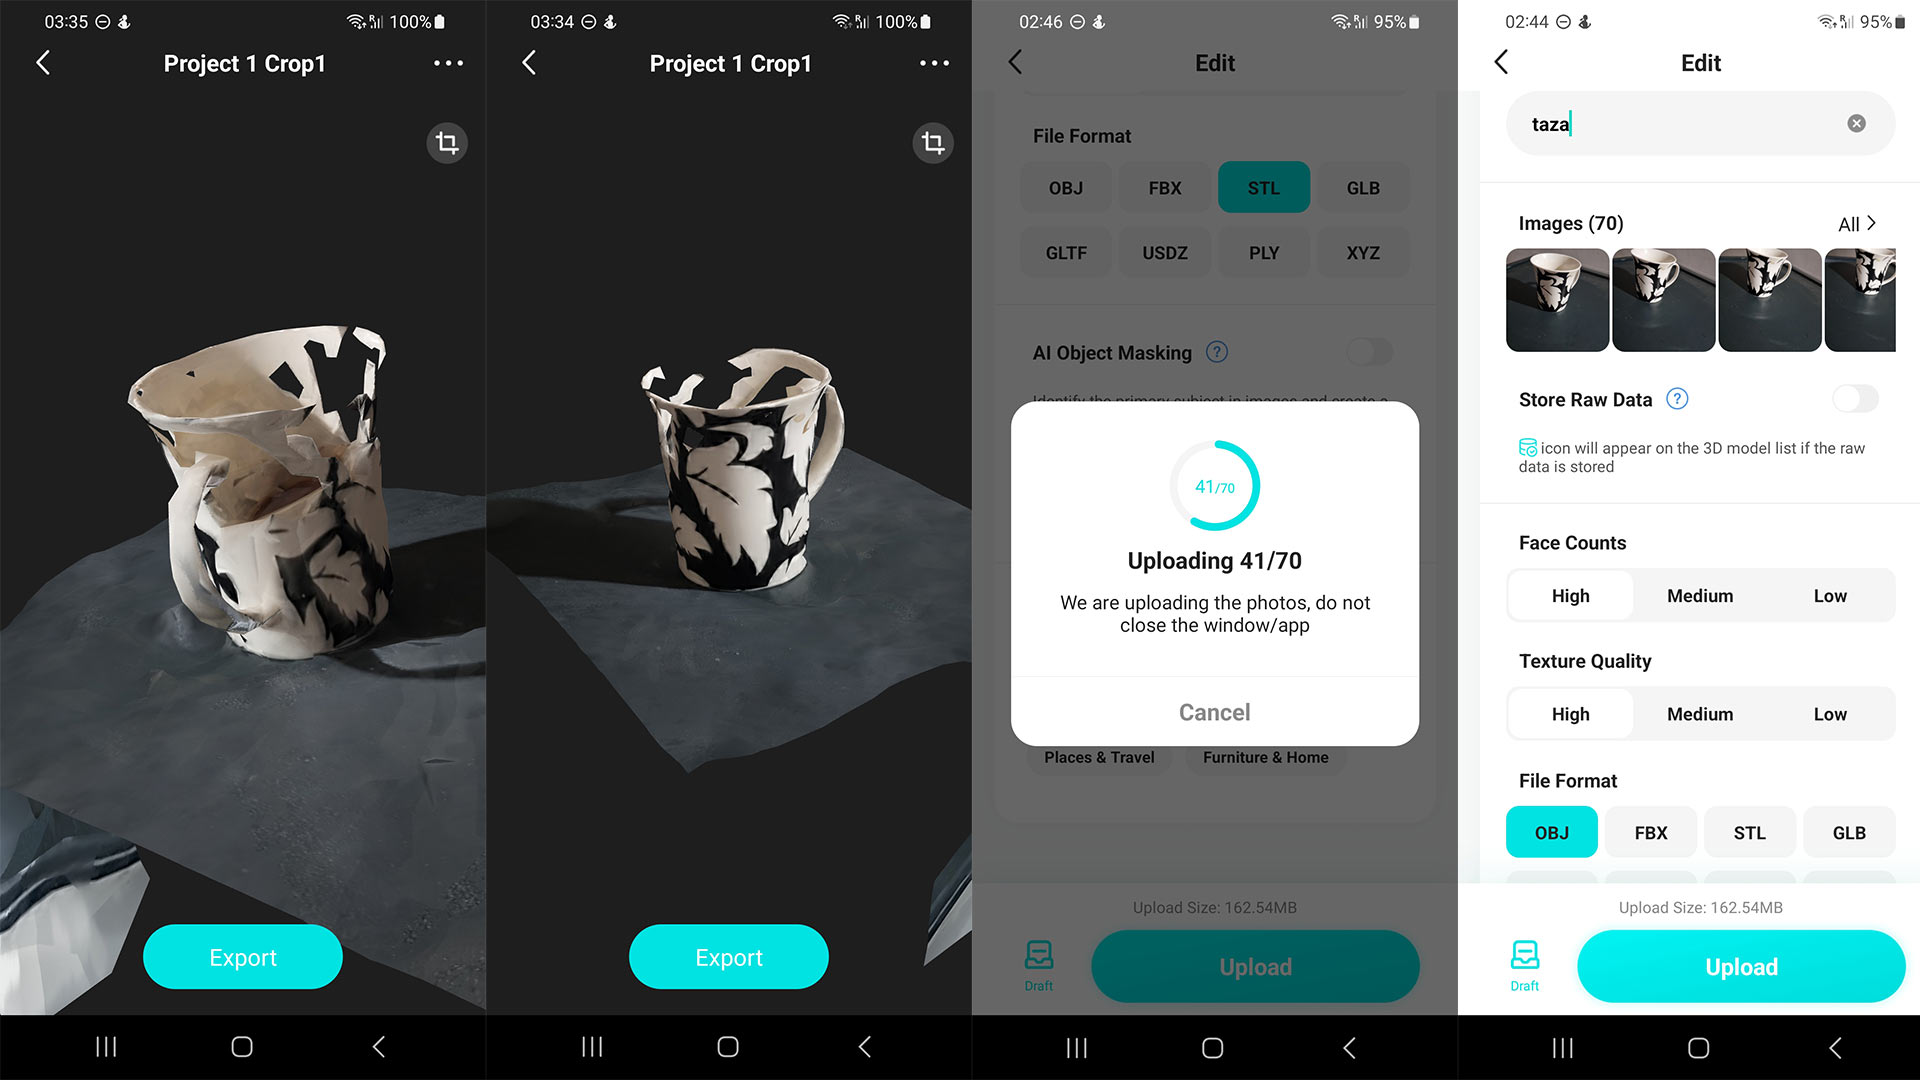Select High face count option
Image resolution: width=1920 pixels, height=1080 pixels.
click(x=1572, y=595)
